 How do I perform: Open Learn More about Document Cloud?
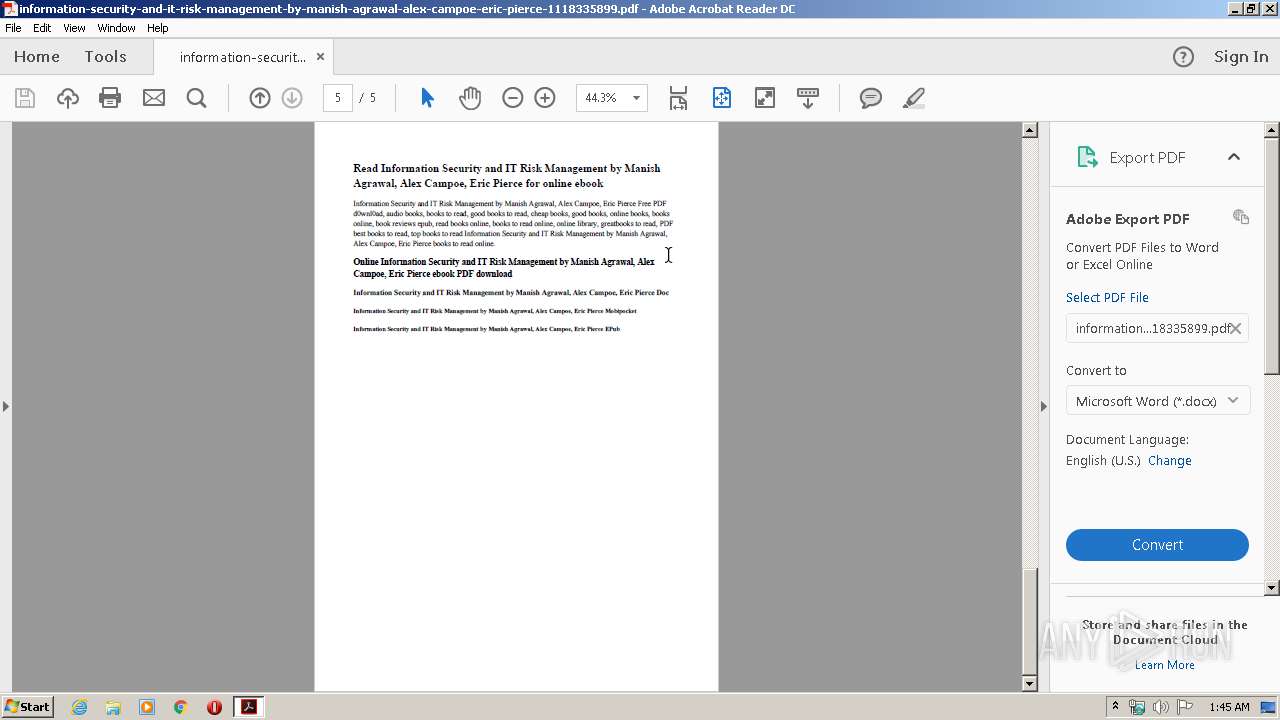[1165, 665]
